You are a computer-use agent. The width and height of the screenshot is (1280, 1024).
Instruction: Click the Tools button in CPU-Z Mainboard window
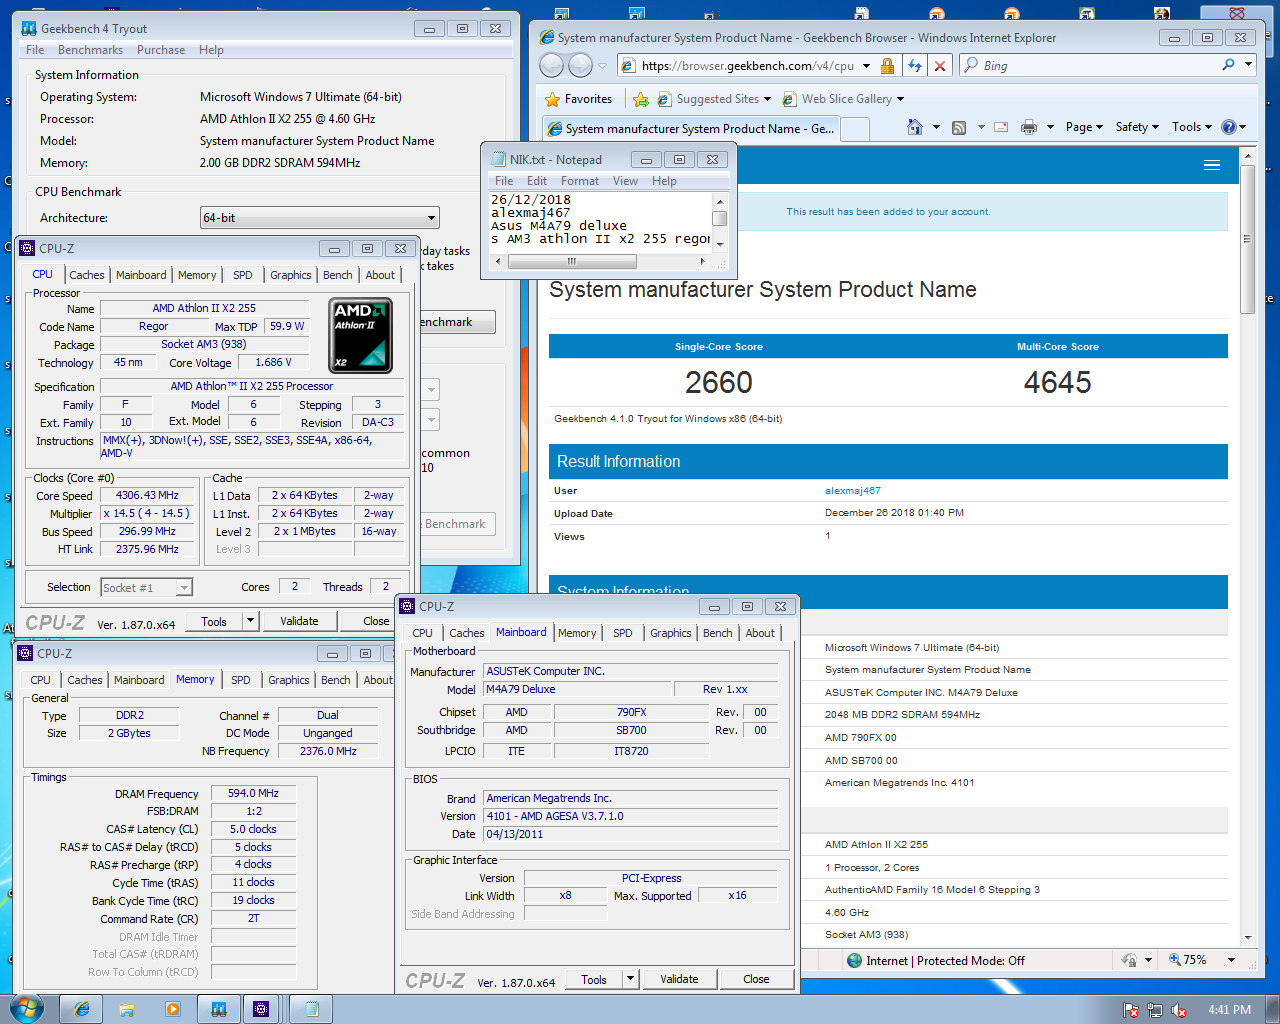(x=594, y=979)
